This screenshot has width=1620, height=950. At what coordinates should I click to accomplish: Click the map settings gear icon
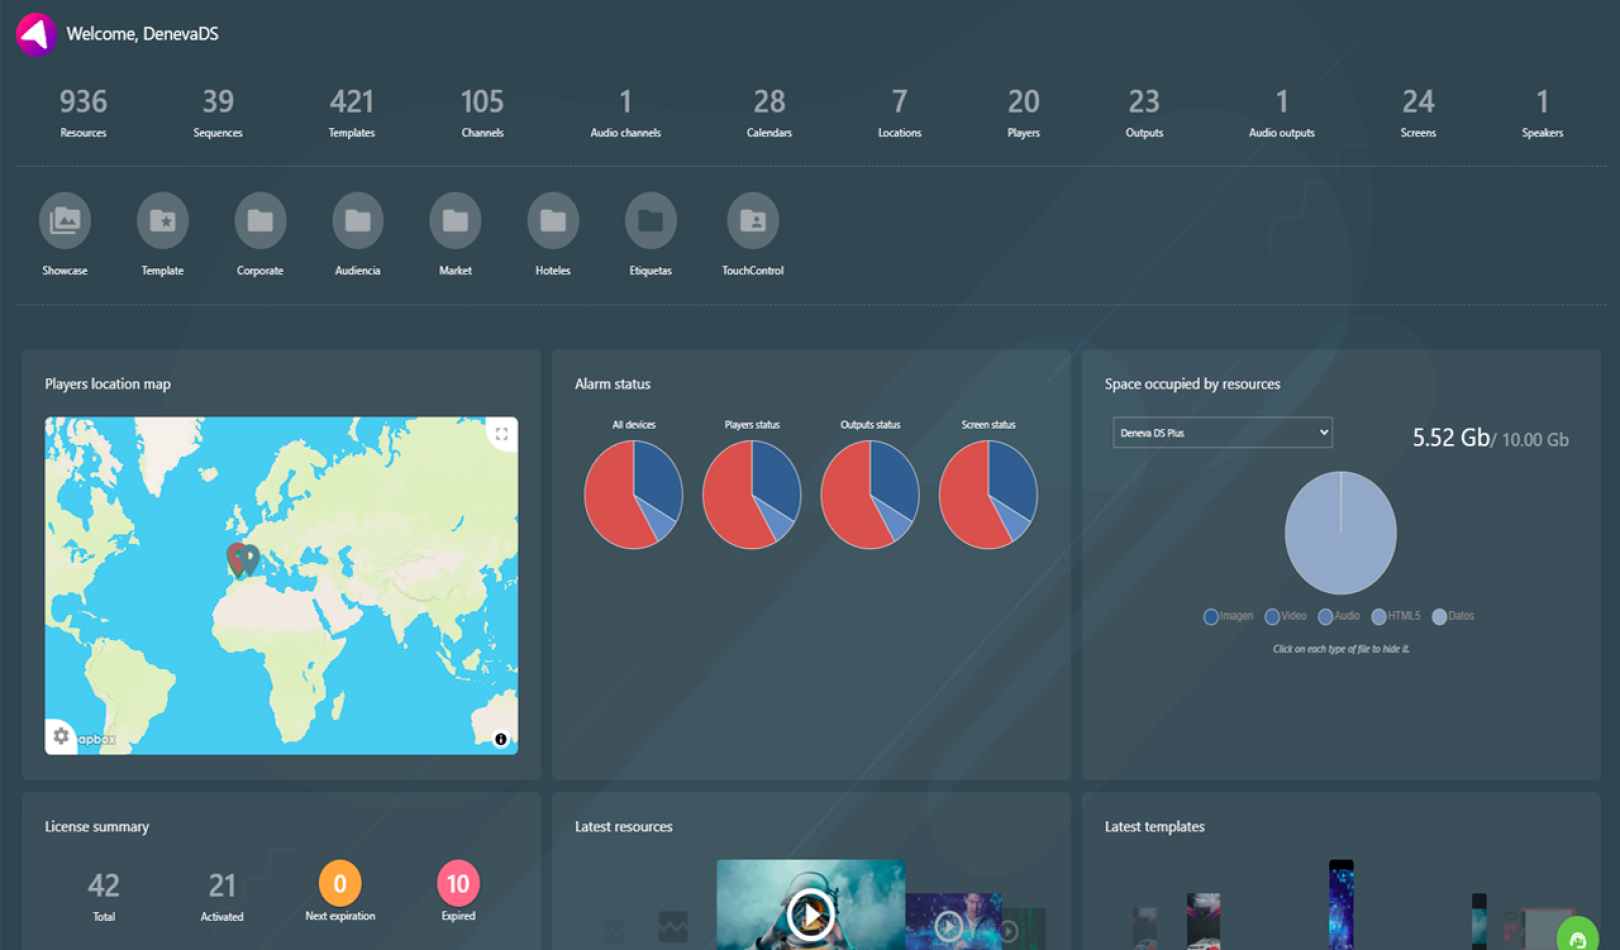[x=61, y=736]
